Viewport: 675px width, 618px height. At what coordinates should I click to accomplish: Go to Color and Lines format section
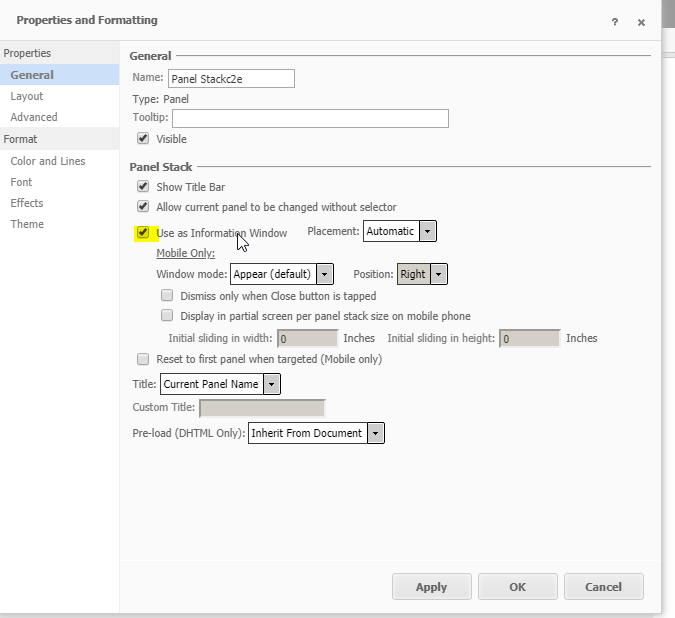48,161
